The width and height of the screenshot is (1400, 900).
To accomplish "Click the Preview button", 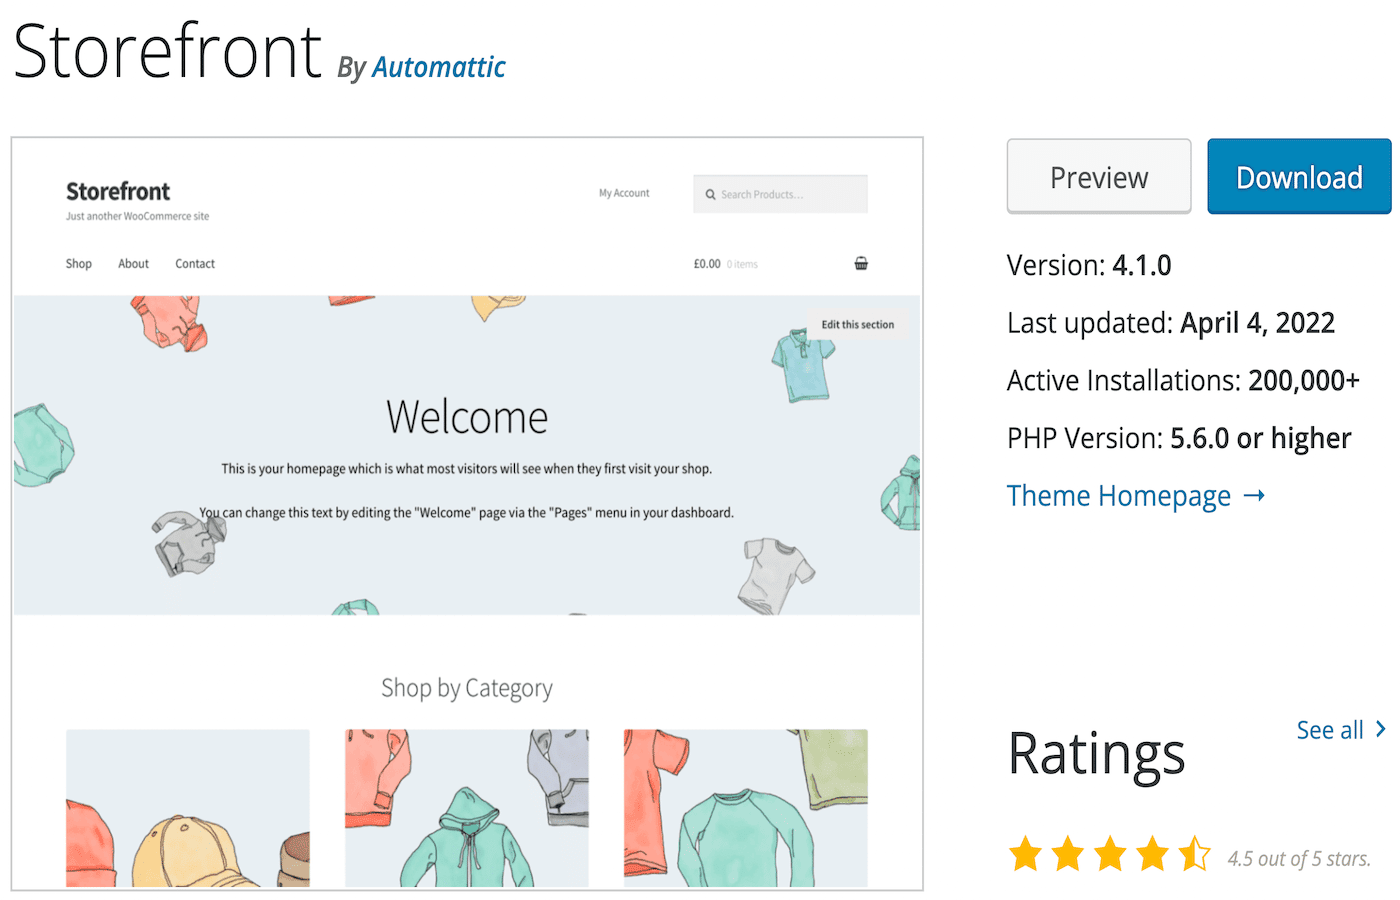I will pos(1098,176).
